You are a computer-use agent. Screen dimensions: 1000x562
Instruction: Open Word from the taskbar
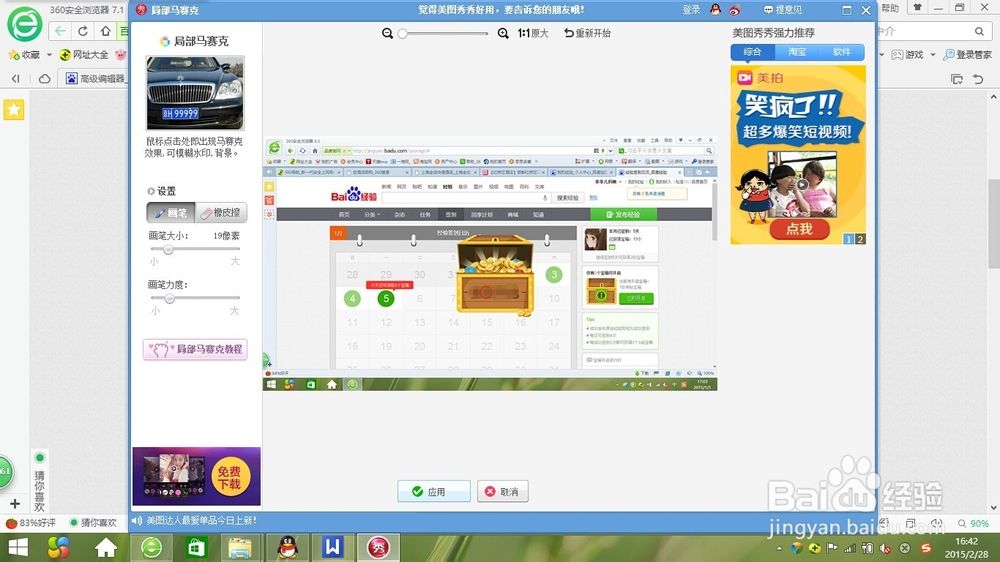coord(332,547)
